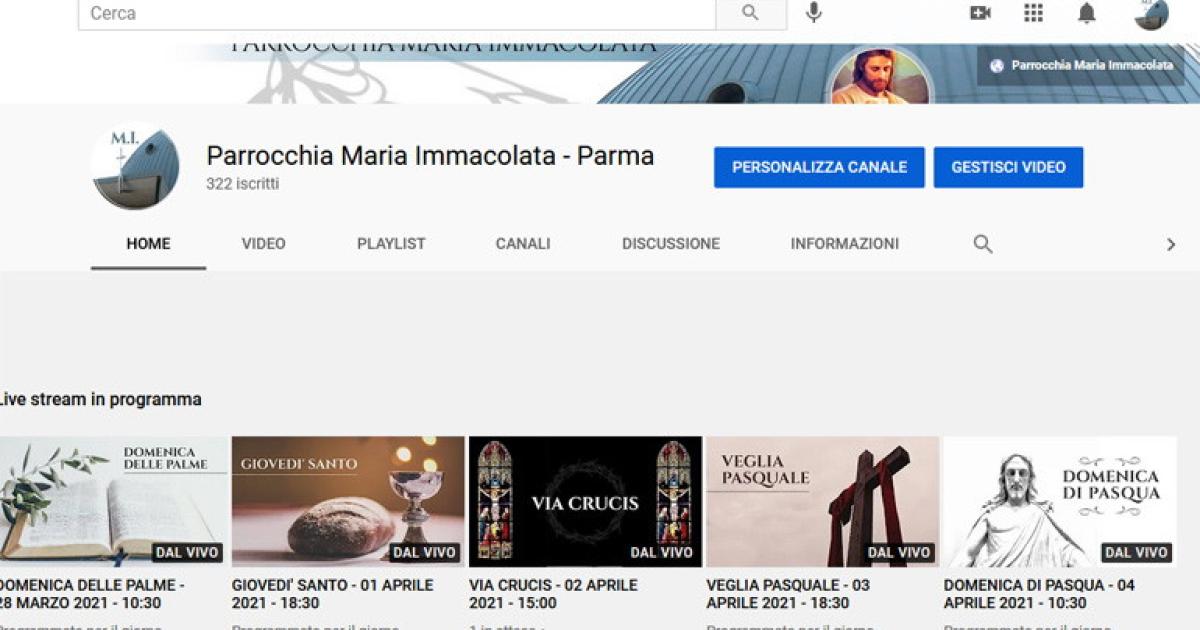Go to the CANALI tab

[x=523, y=244]
